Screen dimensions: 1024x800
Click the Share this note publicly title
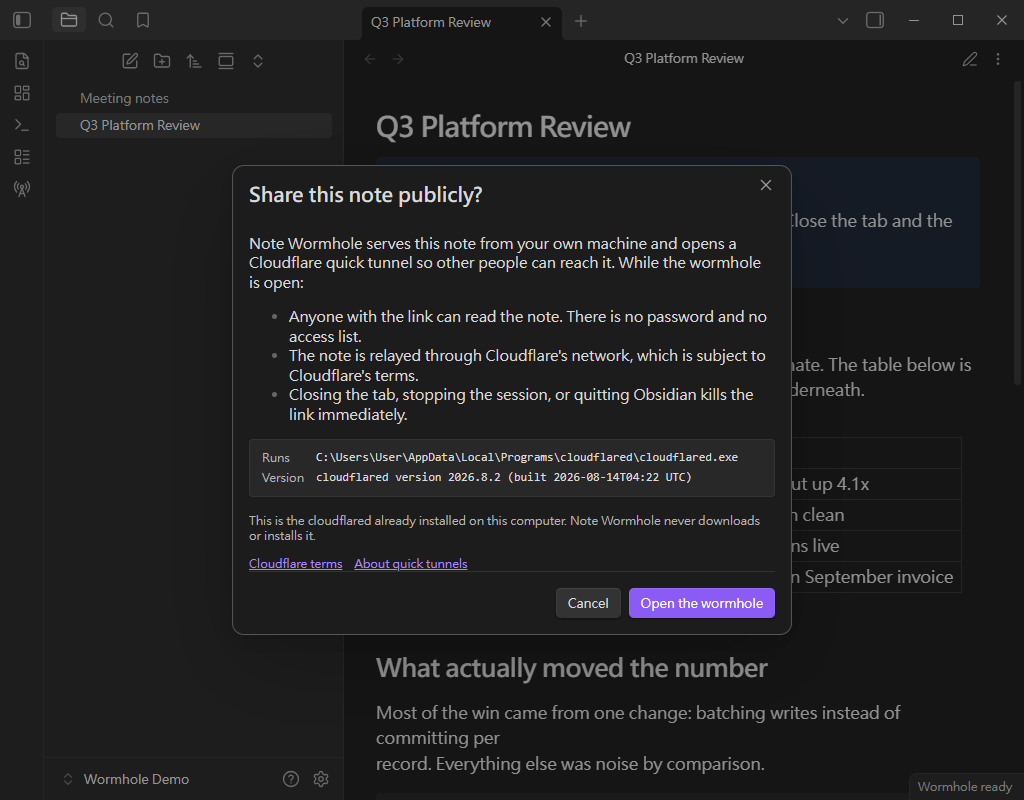(x=365, y=195)
